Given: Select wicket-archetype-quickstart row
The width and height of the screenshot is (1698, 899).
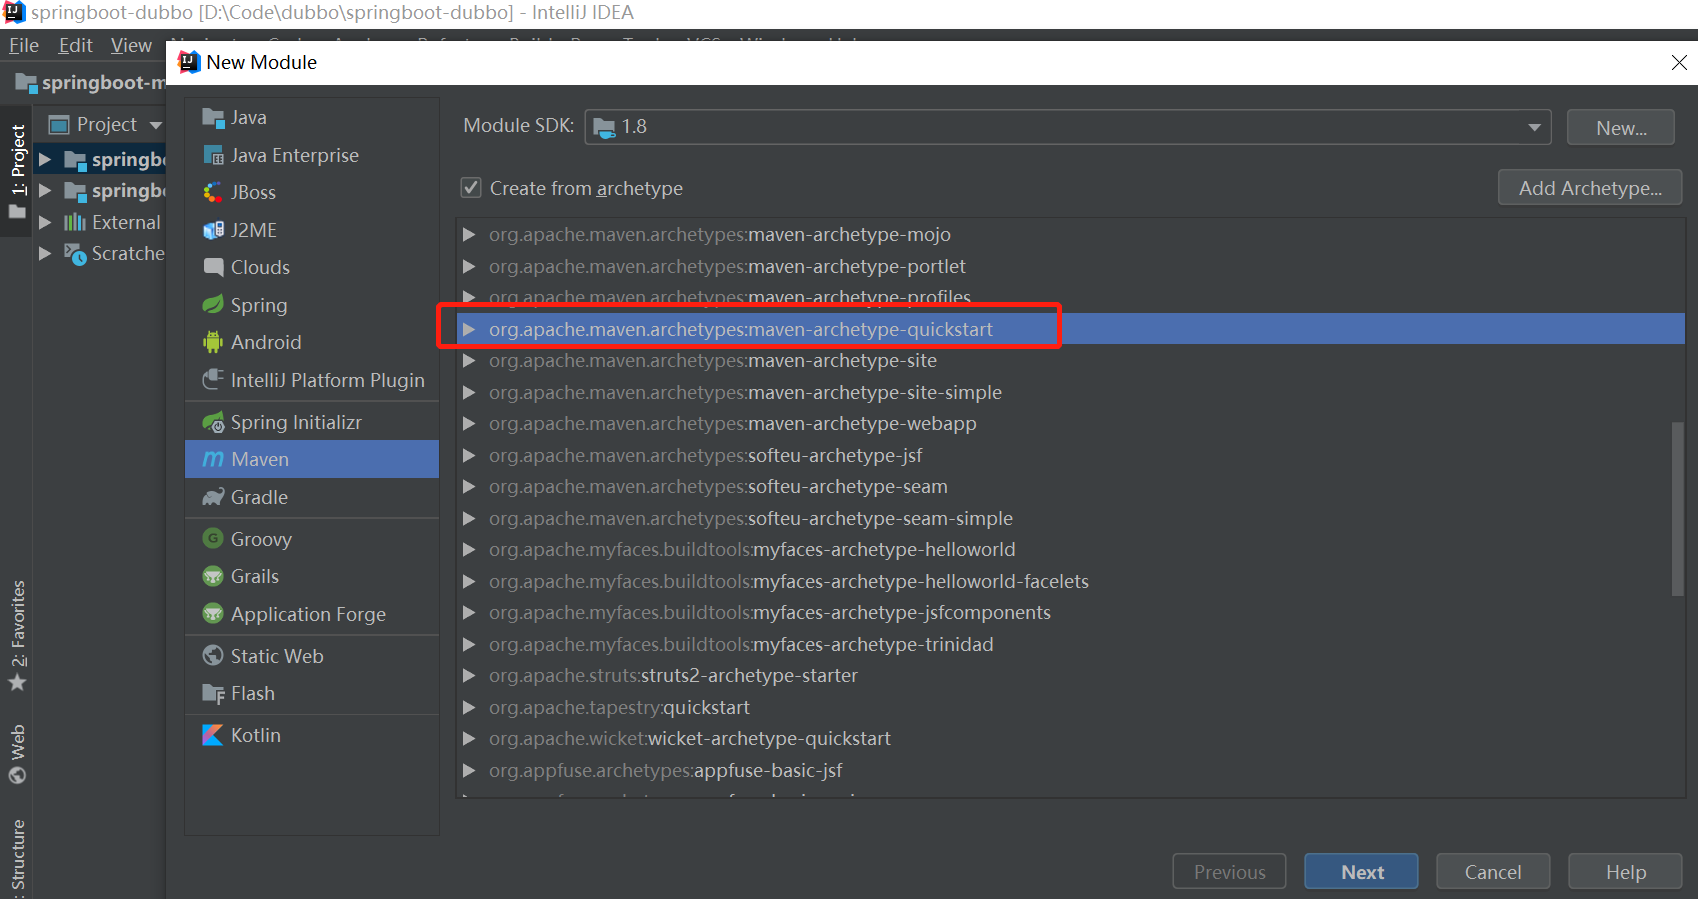Looking at the screenshot, I should [1070, 739].
